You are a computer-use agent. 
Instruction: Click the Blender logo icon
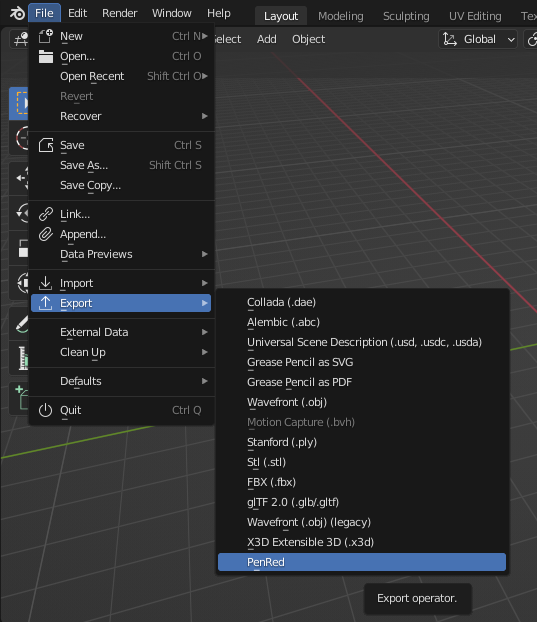[17, 14]
